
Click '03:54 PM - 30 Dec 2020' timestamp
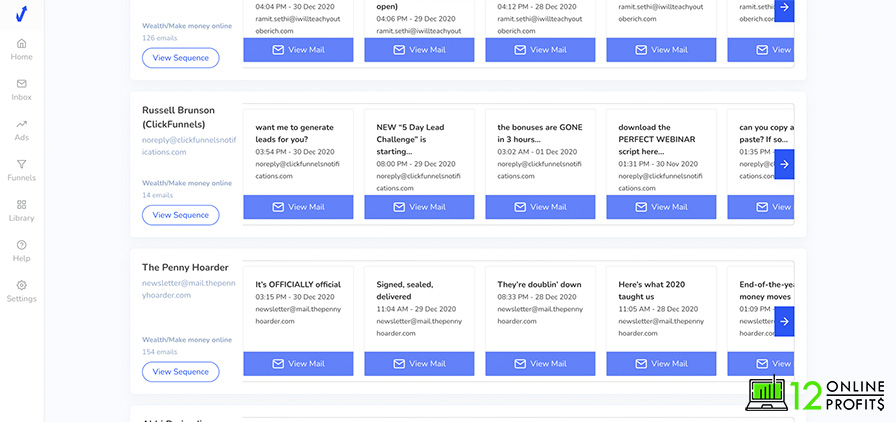click(x=295, y=152)
